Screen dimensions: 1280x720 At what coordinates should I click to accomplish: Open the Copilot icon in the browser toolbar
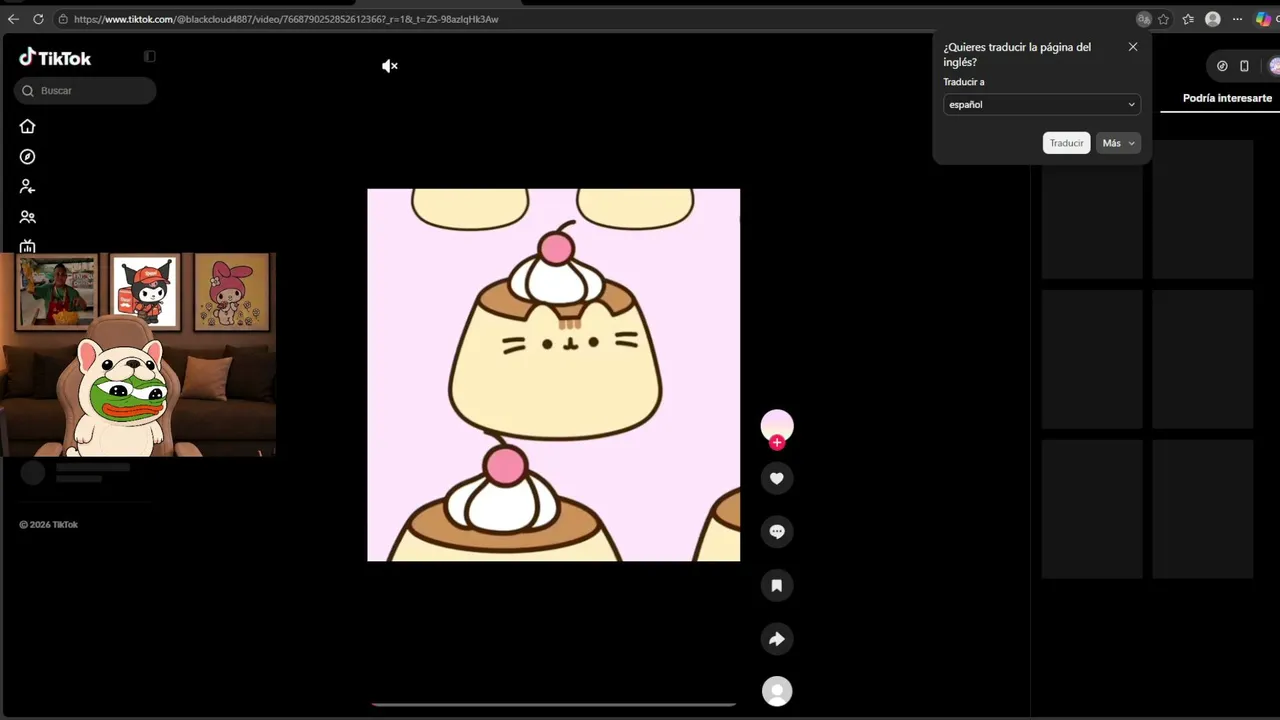pos(1263,19)
